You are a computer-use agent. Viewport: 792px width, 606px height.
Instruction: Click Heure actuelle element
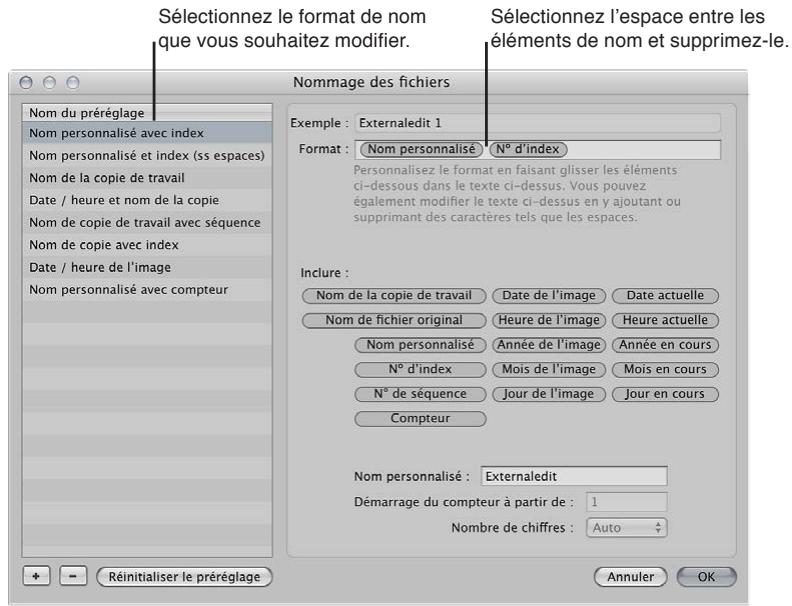[x=665, y=320]
